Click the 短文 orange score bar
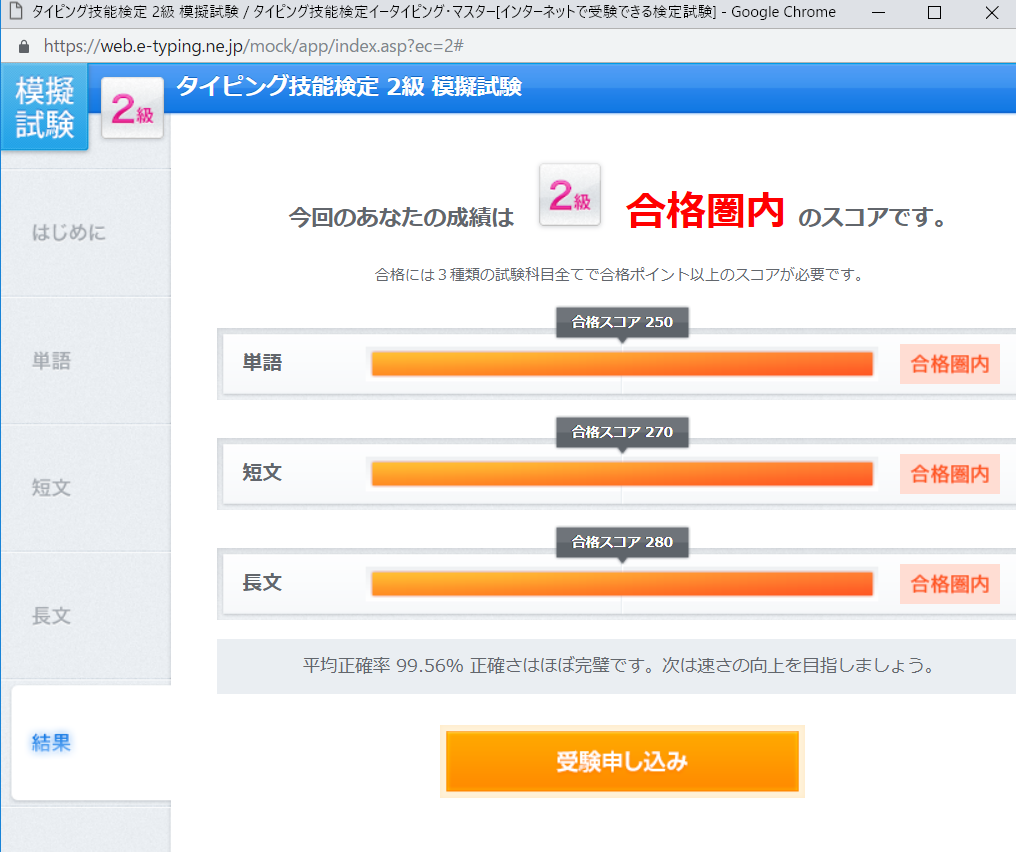The image size is (1016, 852). point(621,474)
